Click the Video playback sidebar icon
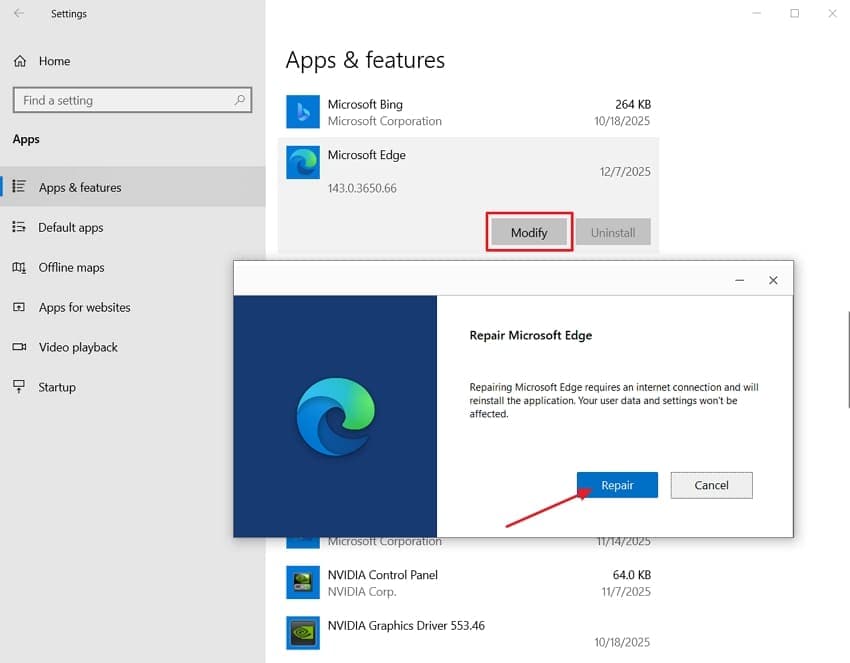Viewport: 850px width, 663px height. pos(20,347)
